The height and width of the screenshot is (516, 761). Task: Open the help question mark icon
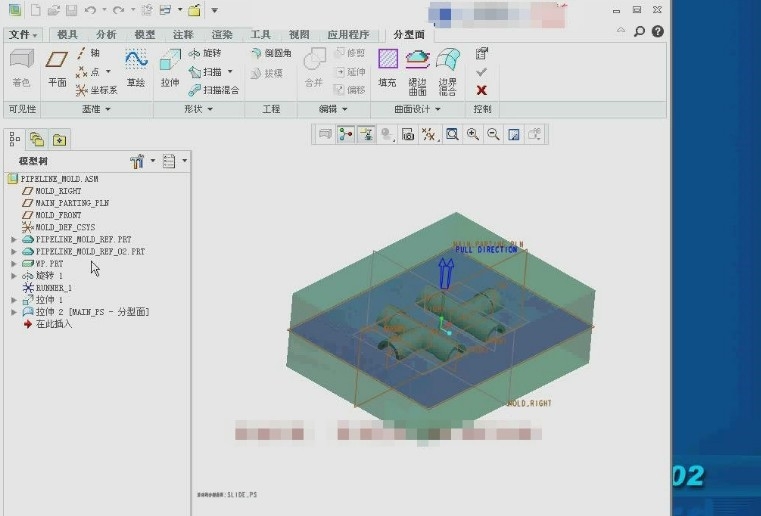tap(658, 32)
